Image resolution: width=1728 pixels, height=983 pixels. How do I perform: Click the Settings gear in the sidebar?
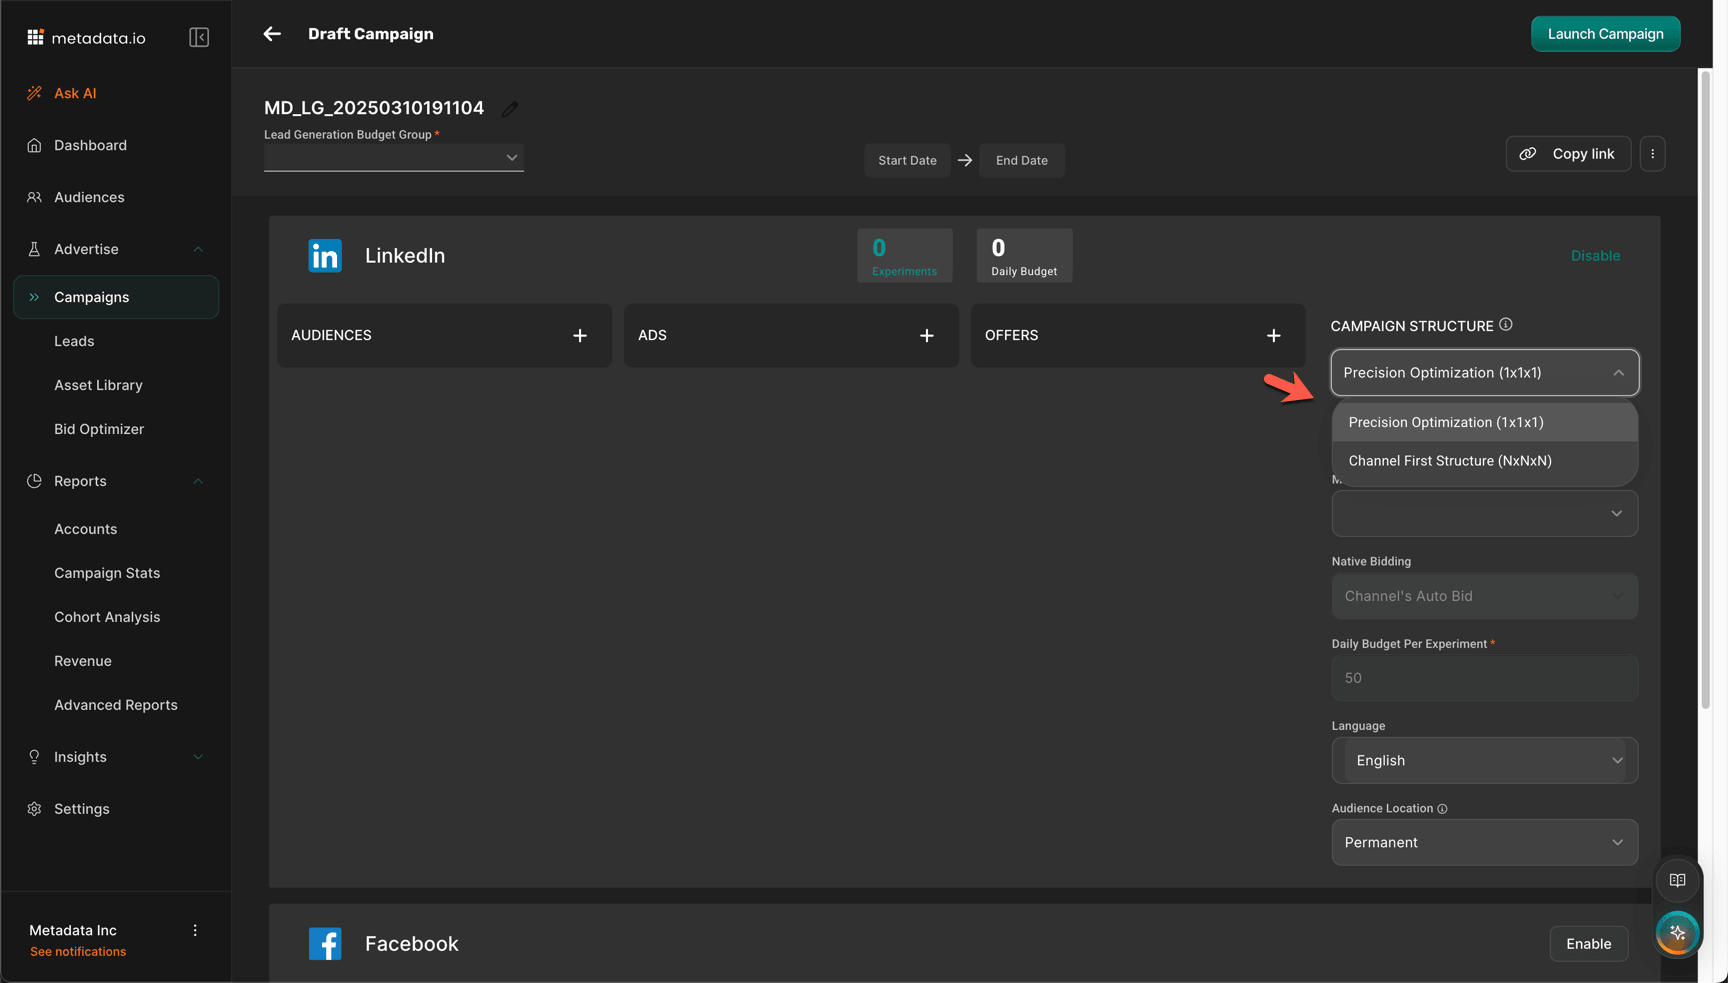click(x=35, y=808)
